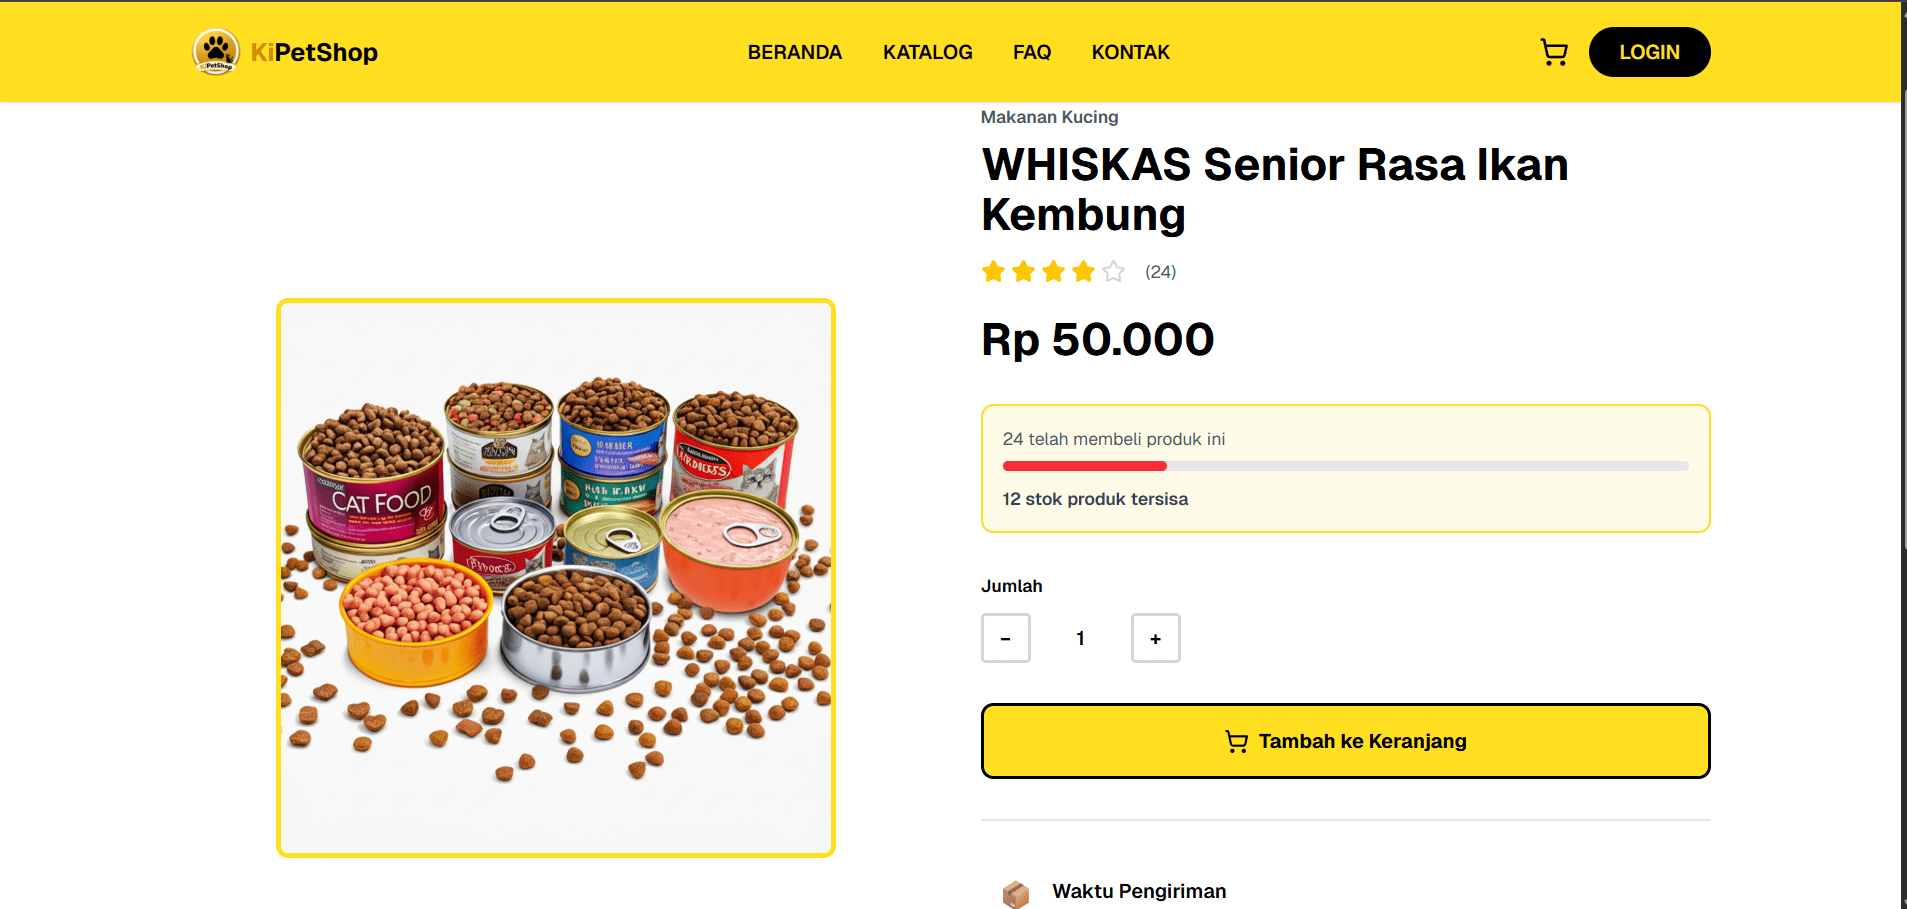Viewport: 1907px width, 909px height.
Task: Click the KiPetShop paw logo
Action: pos(216,52)
